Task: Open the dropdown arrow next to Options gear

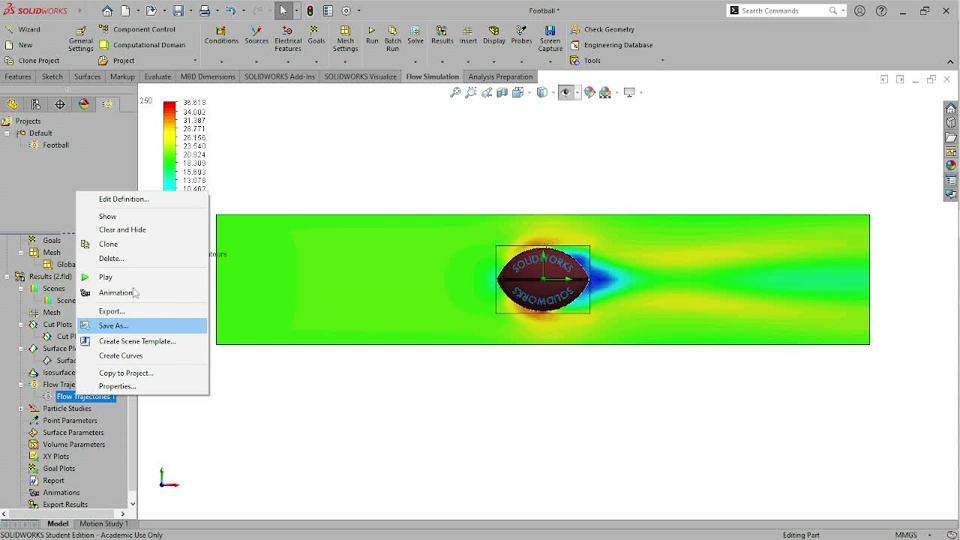Action: coord(359,10)
